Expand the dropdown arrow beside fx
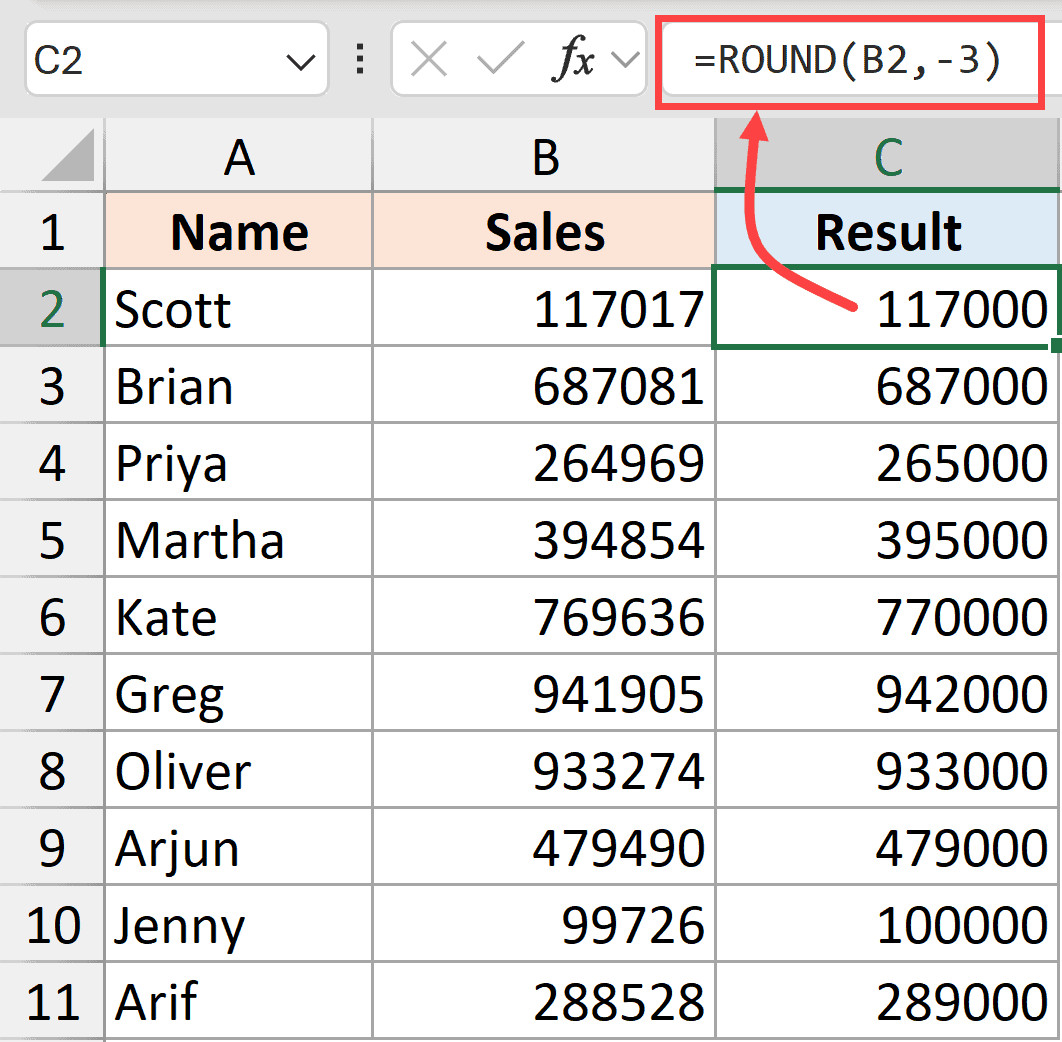 pos(626,62)
